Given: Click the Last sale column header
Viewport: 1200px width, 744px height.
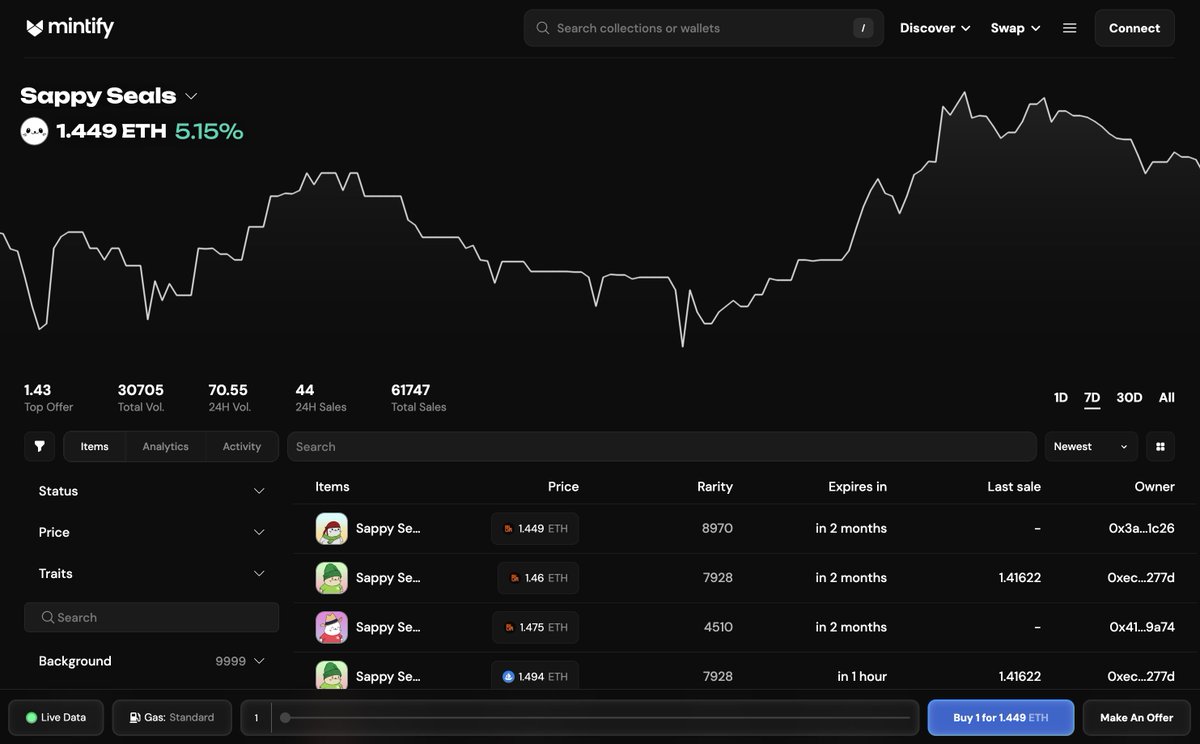Looking at the screenshot, I should (x=1014, y=487).
